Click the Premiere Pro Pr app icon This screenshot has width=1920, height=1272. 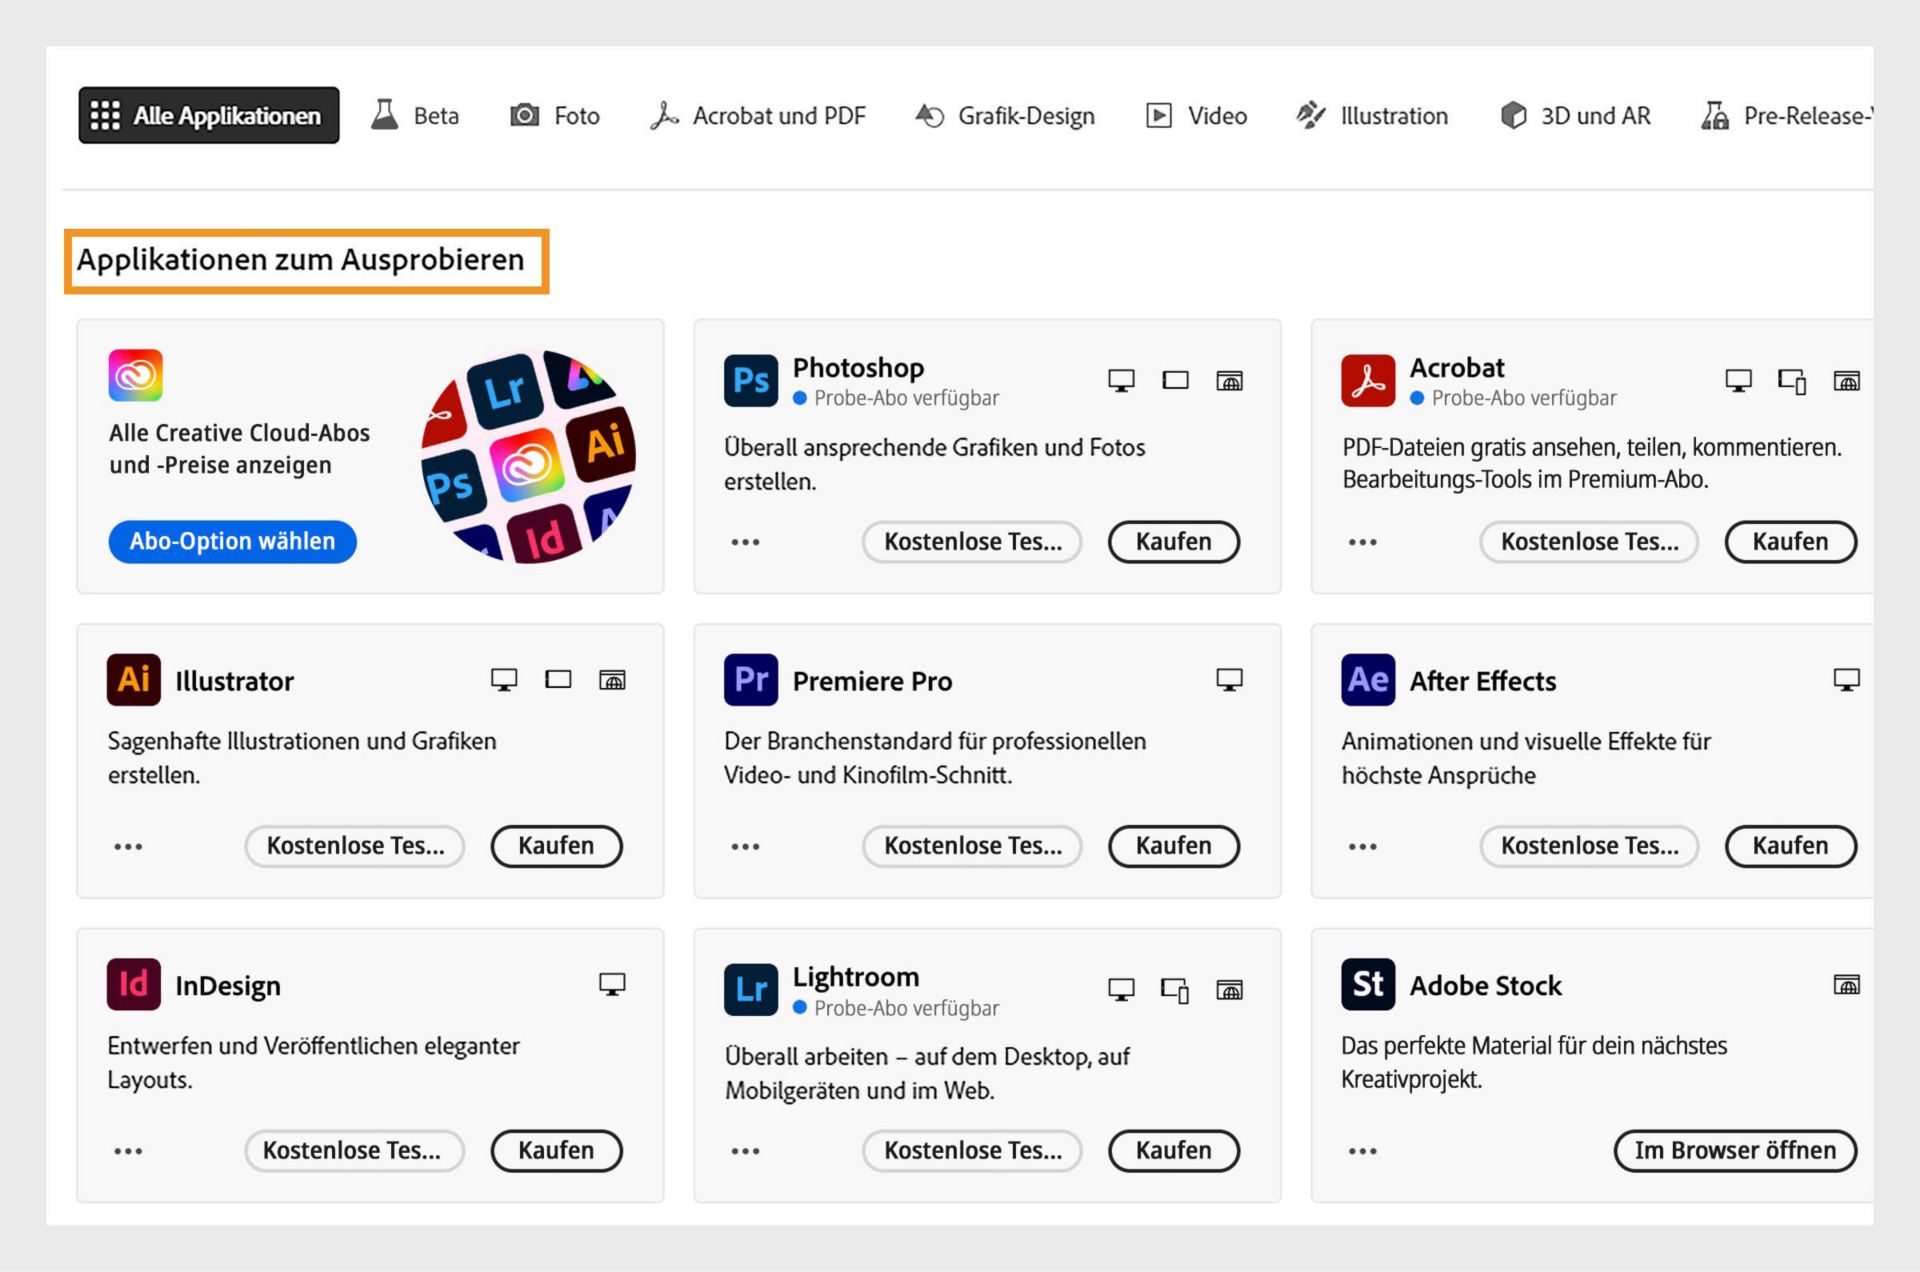(x=751, y=680)
